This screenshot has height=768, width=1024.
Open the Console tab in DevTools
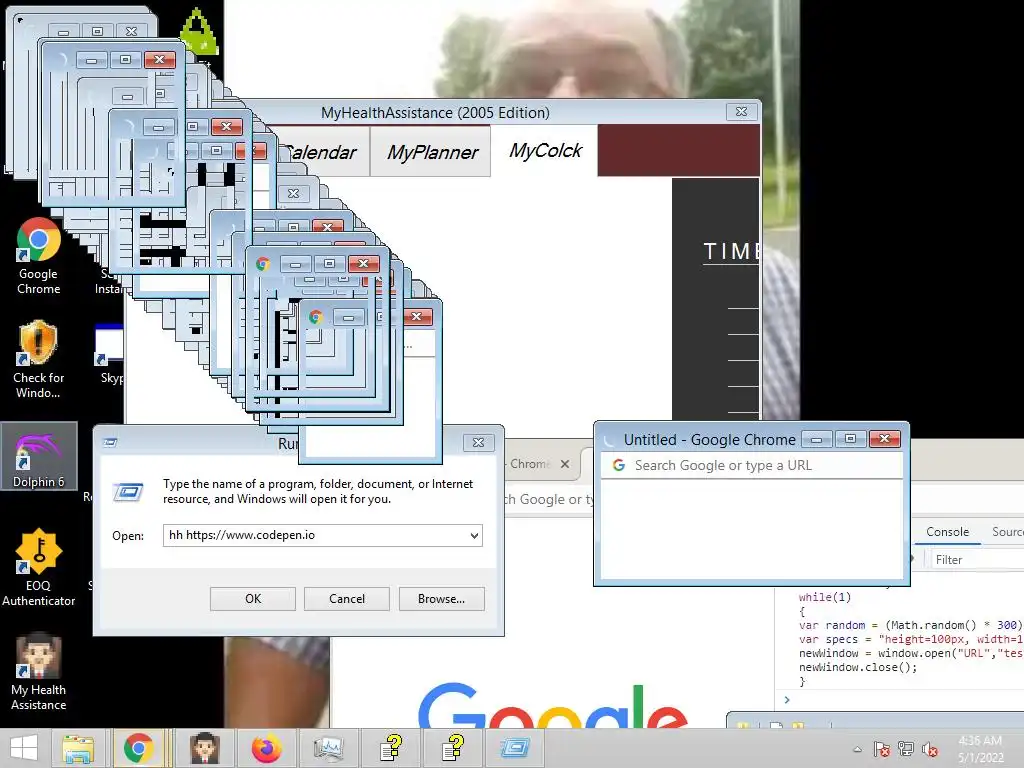947,532
